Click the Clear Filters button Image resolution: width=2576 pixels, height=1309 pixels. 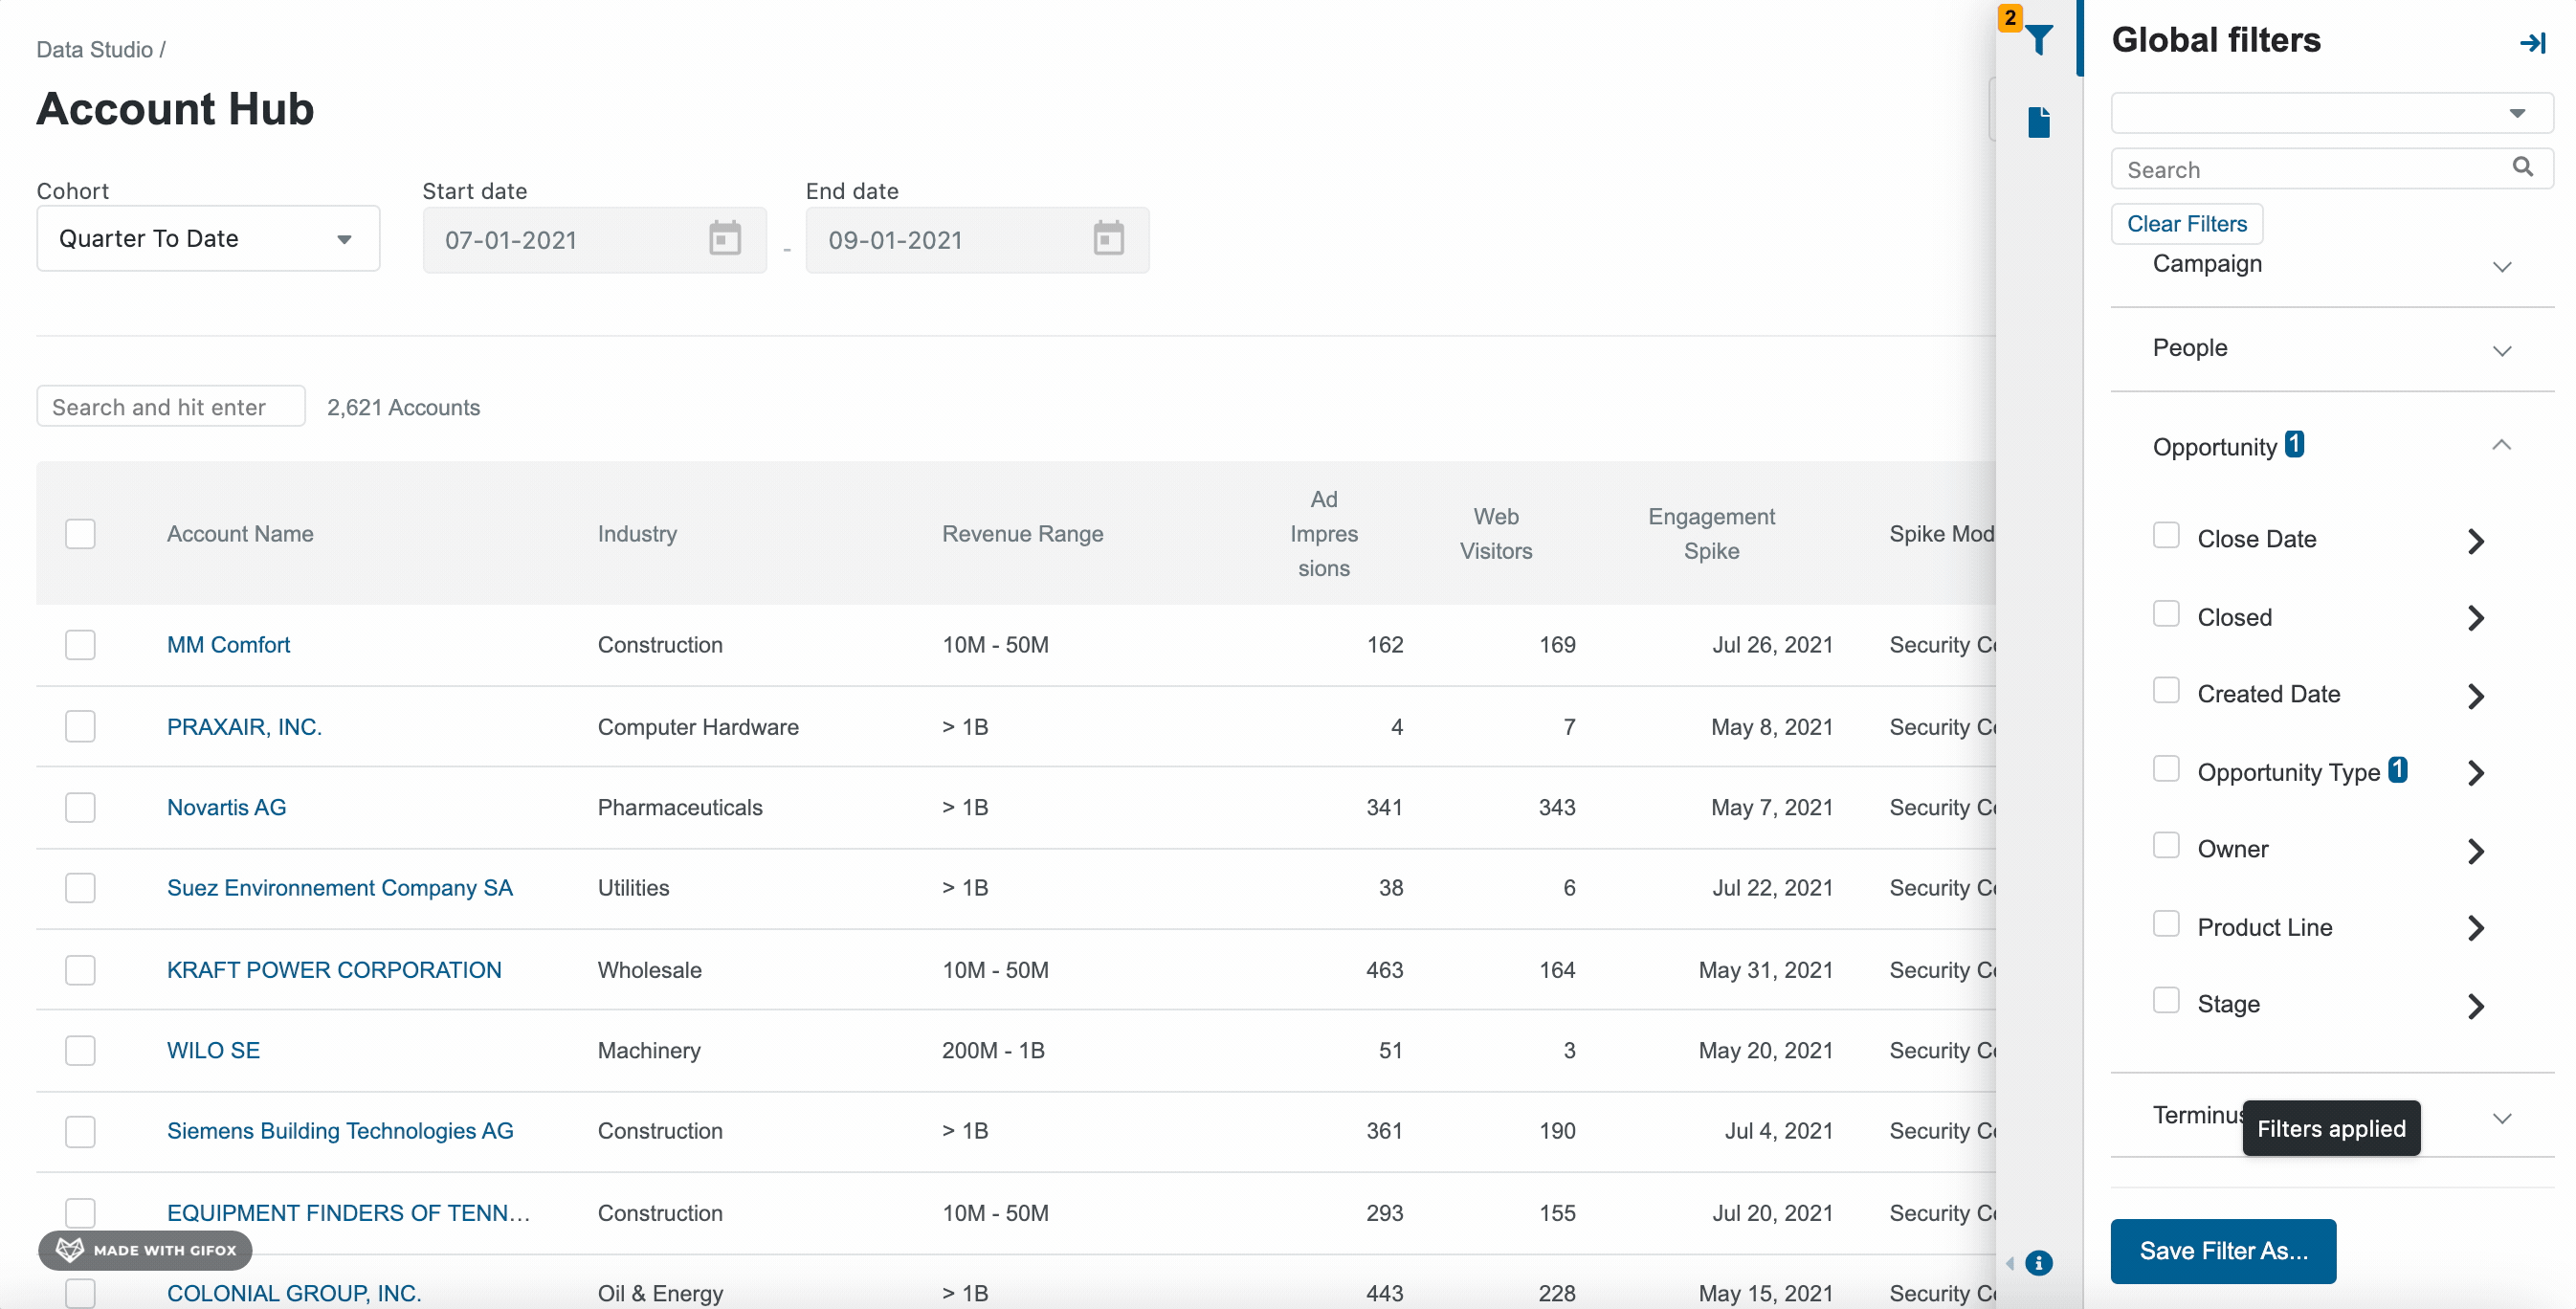point(2186,224)
